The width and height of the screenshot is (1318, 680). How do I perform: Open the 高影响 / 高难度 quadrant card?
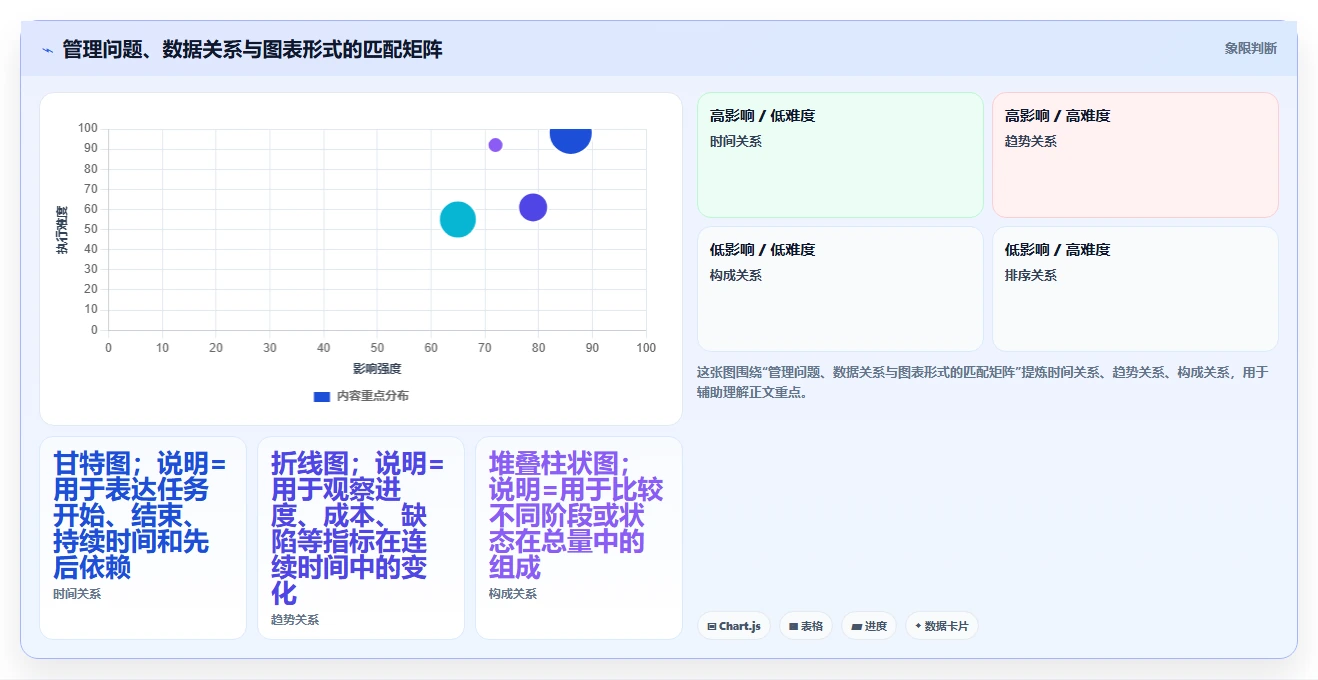1135,155
